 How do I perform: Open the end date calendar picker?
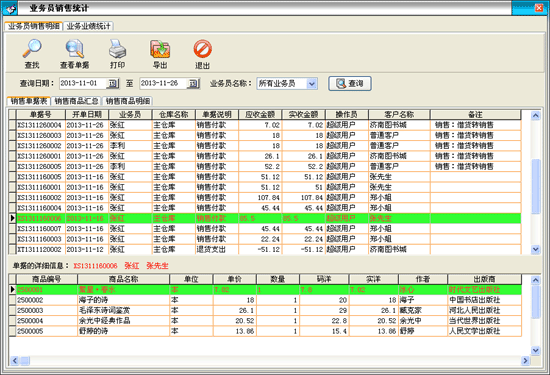pyautogui.click(x=193, y=83)
